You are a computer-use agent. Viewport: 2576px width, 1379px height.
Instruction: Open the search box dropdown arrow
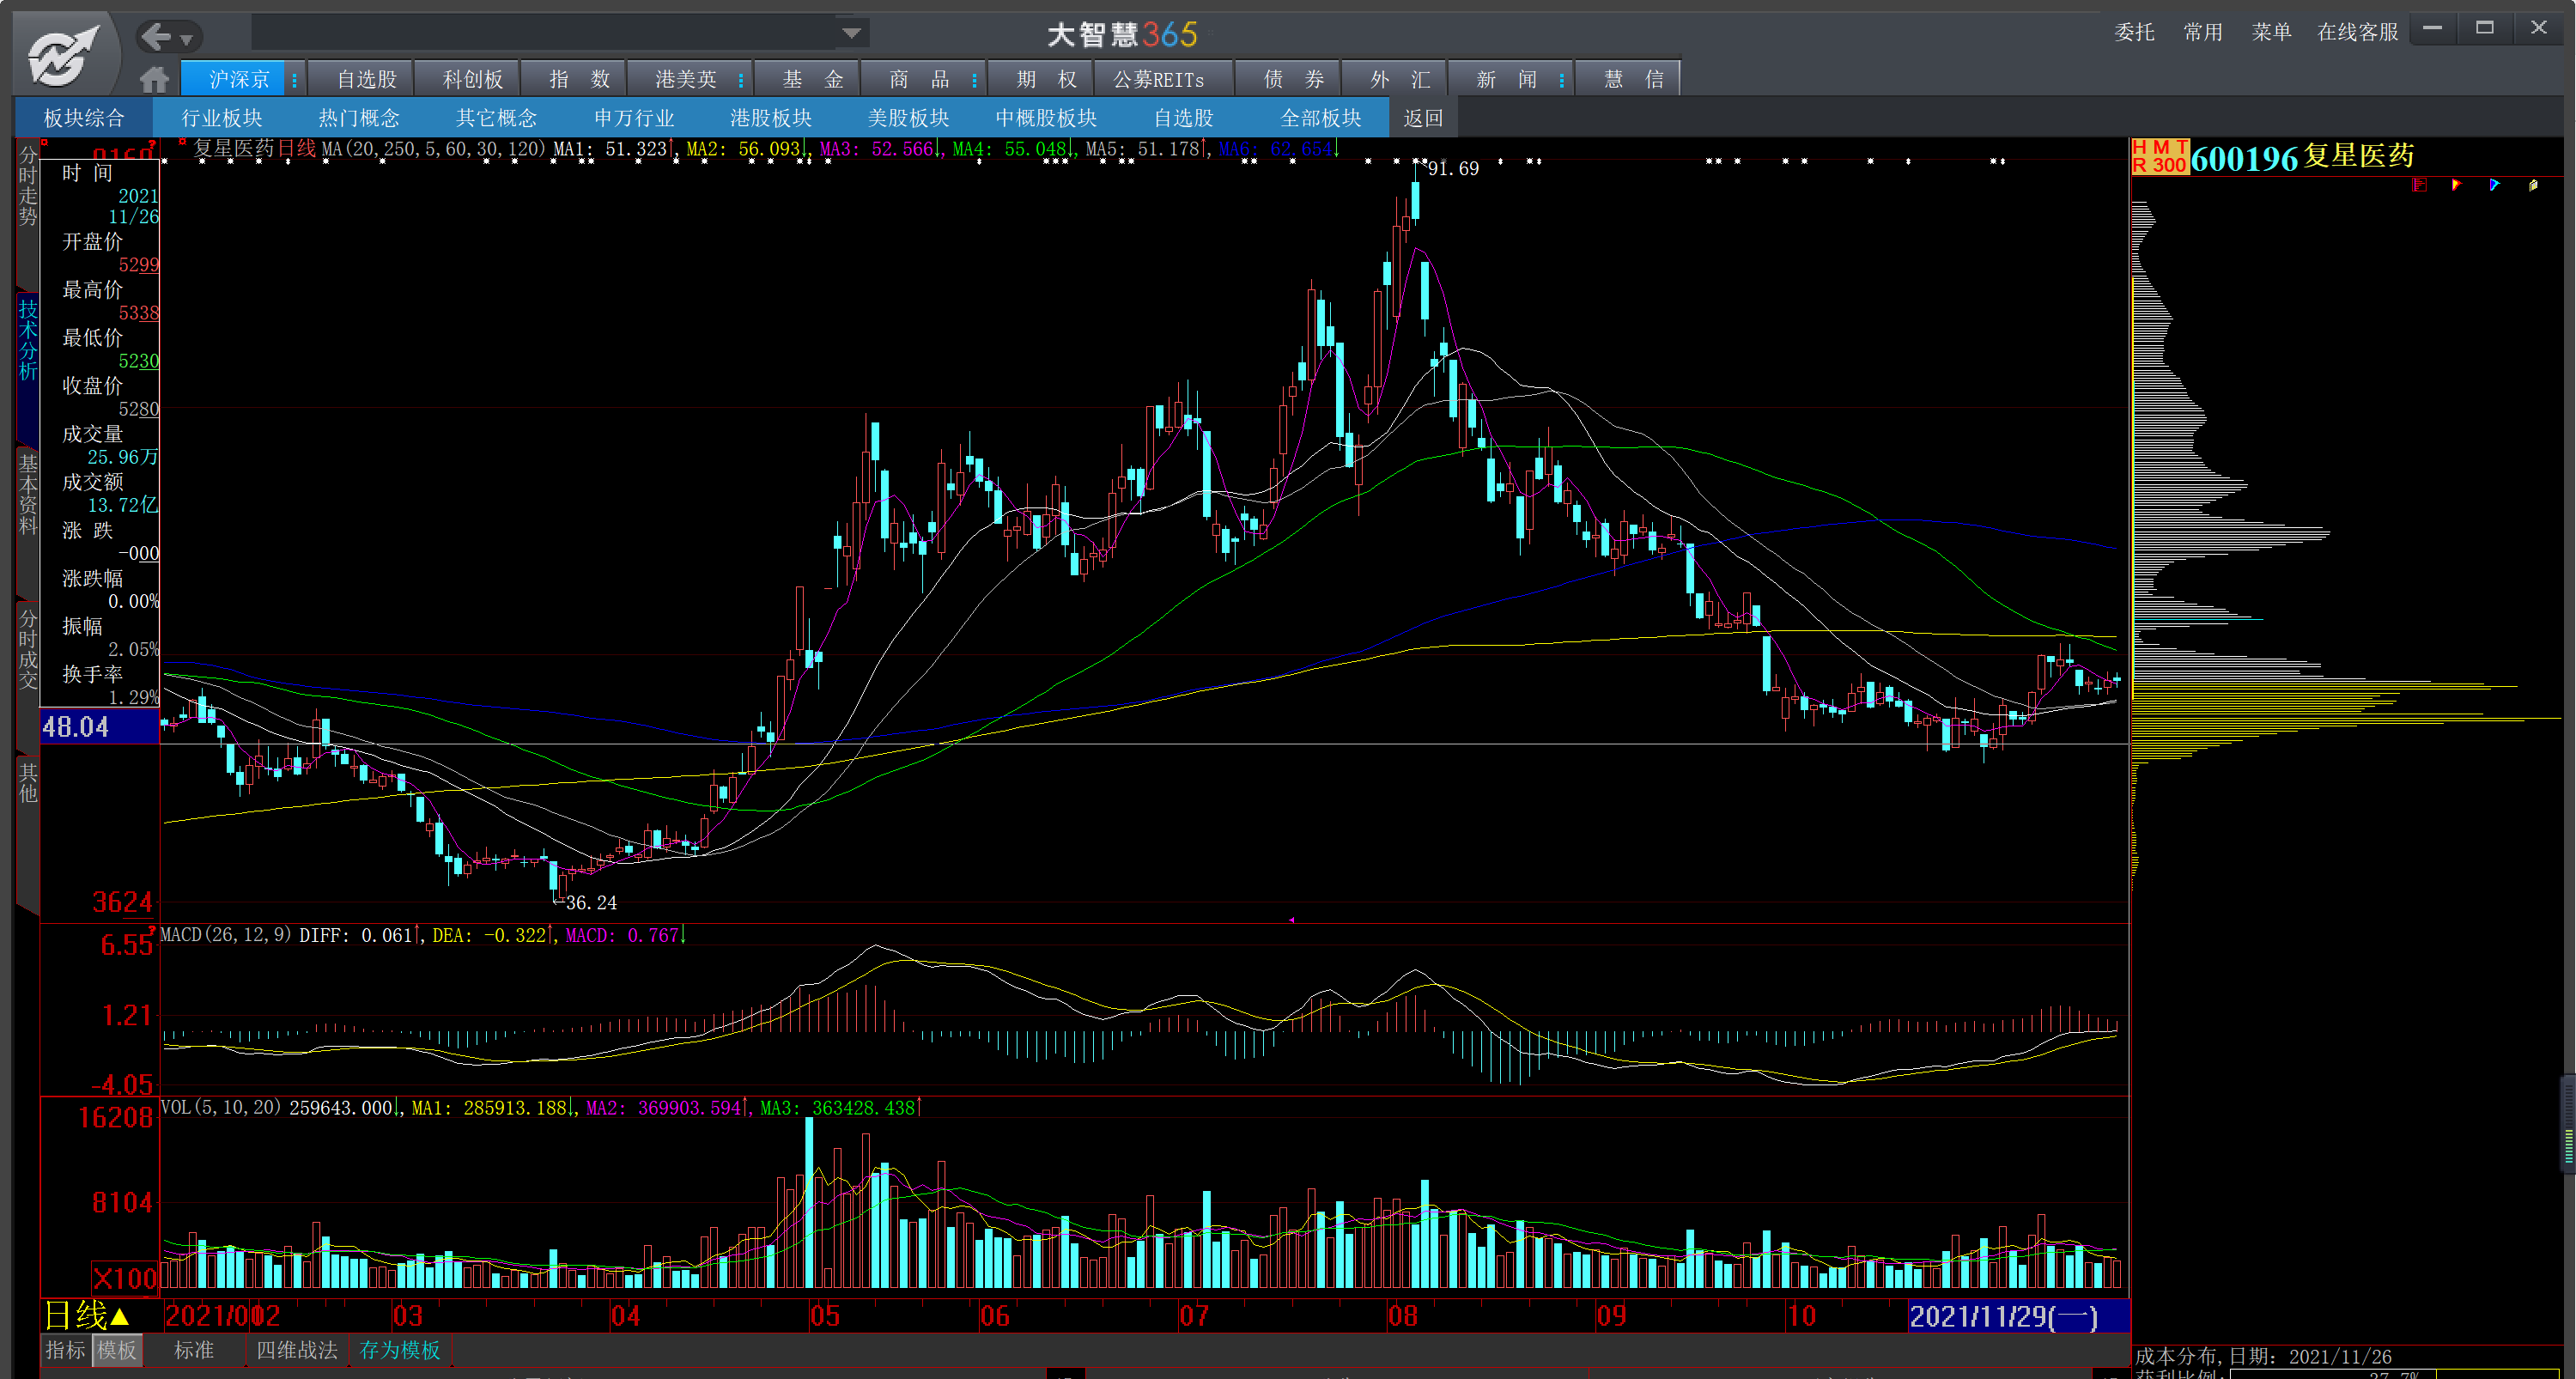(x=851, y=33)
